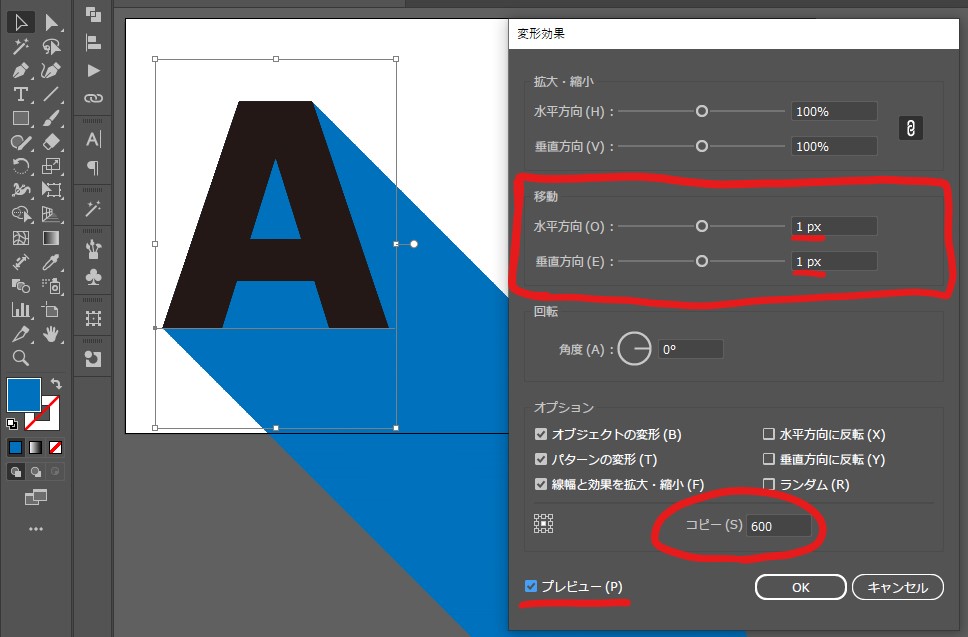Select the Column Graph tool
This screenshot has height=637, width=968.
20,310
